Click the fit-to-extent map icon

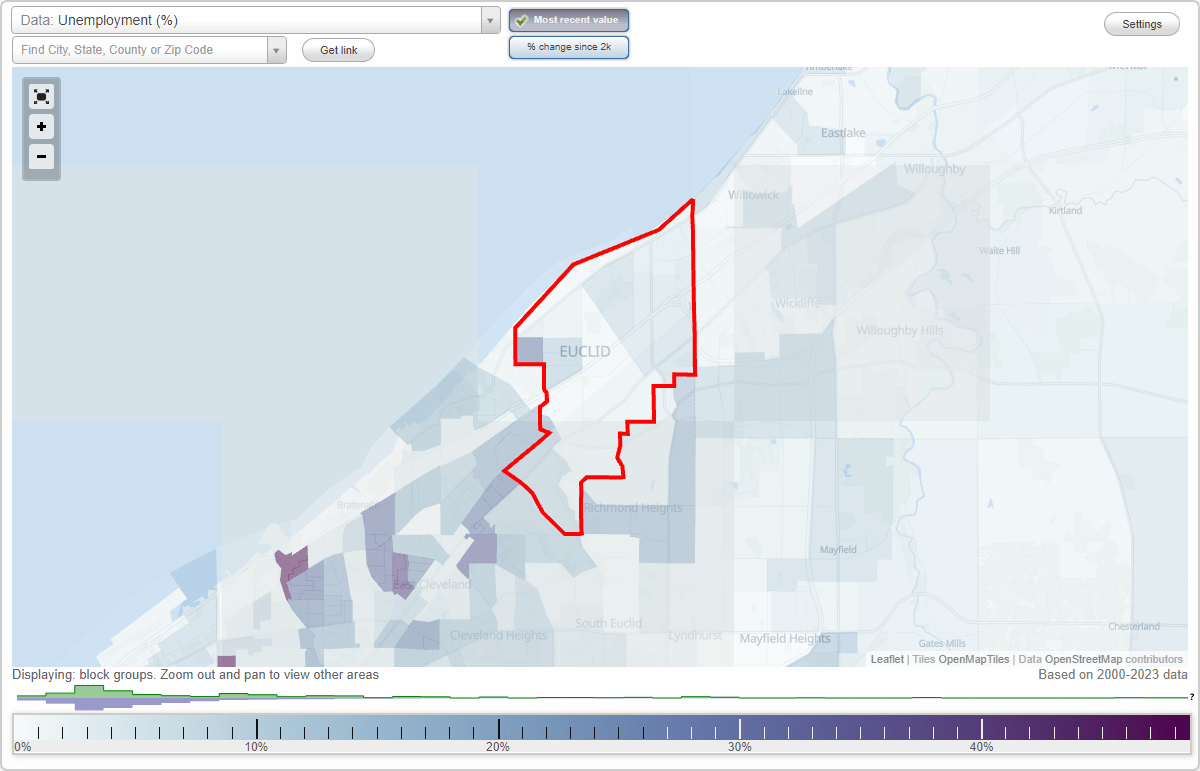coord(41,96)
